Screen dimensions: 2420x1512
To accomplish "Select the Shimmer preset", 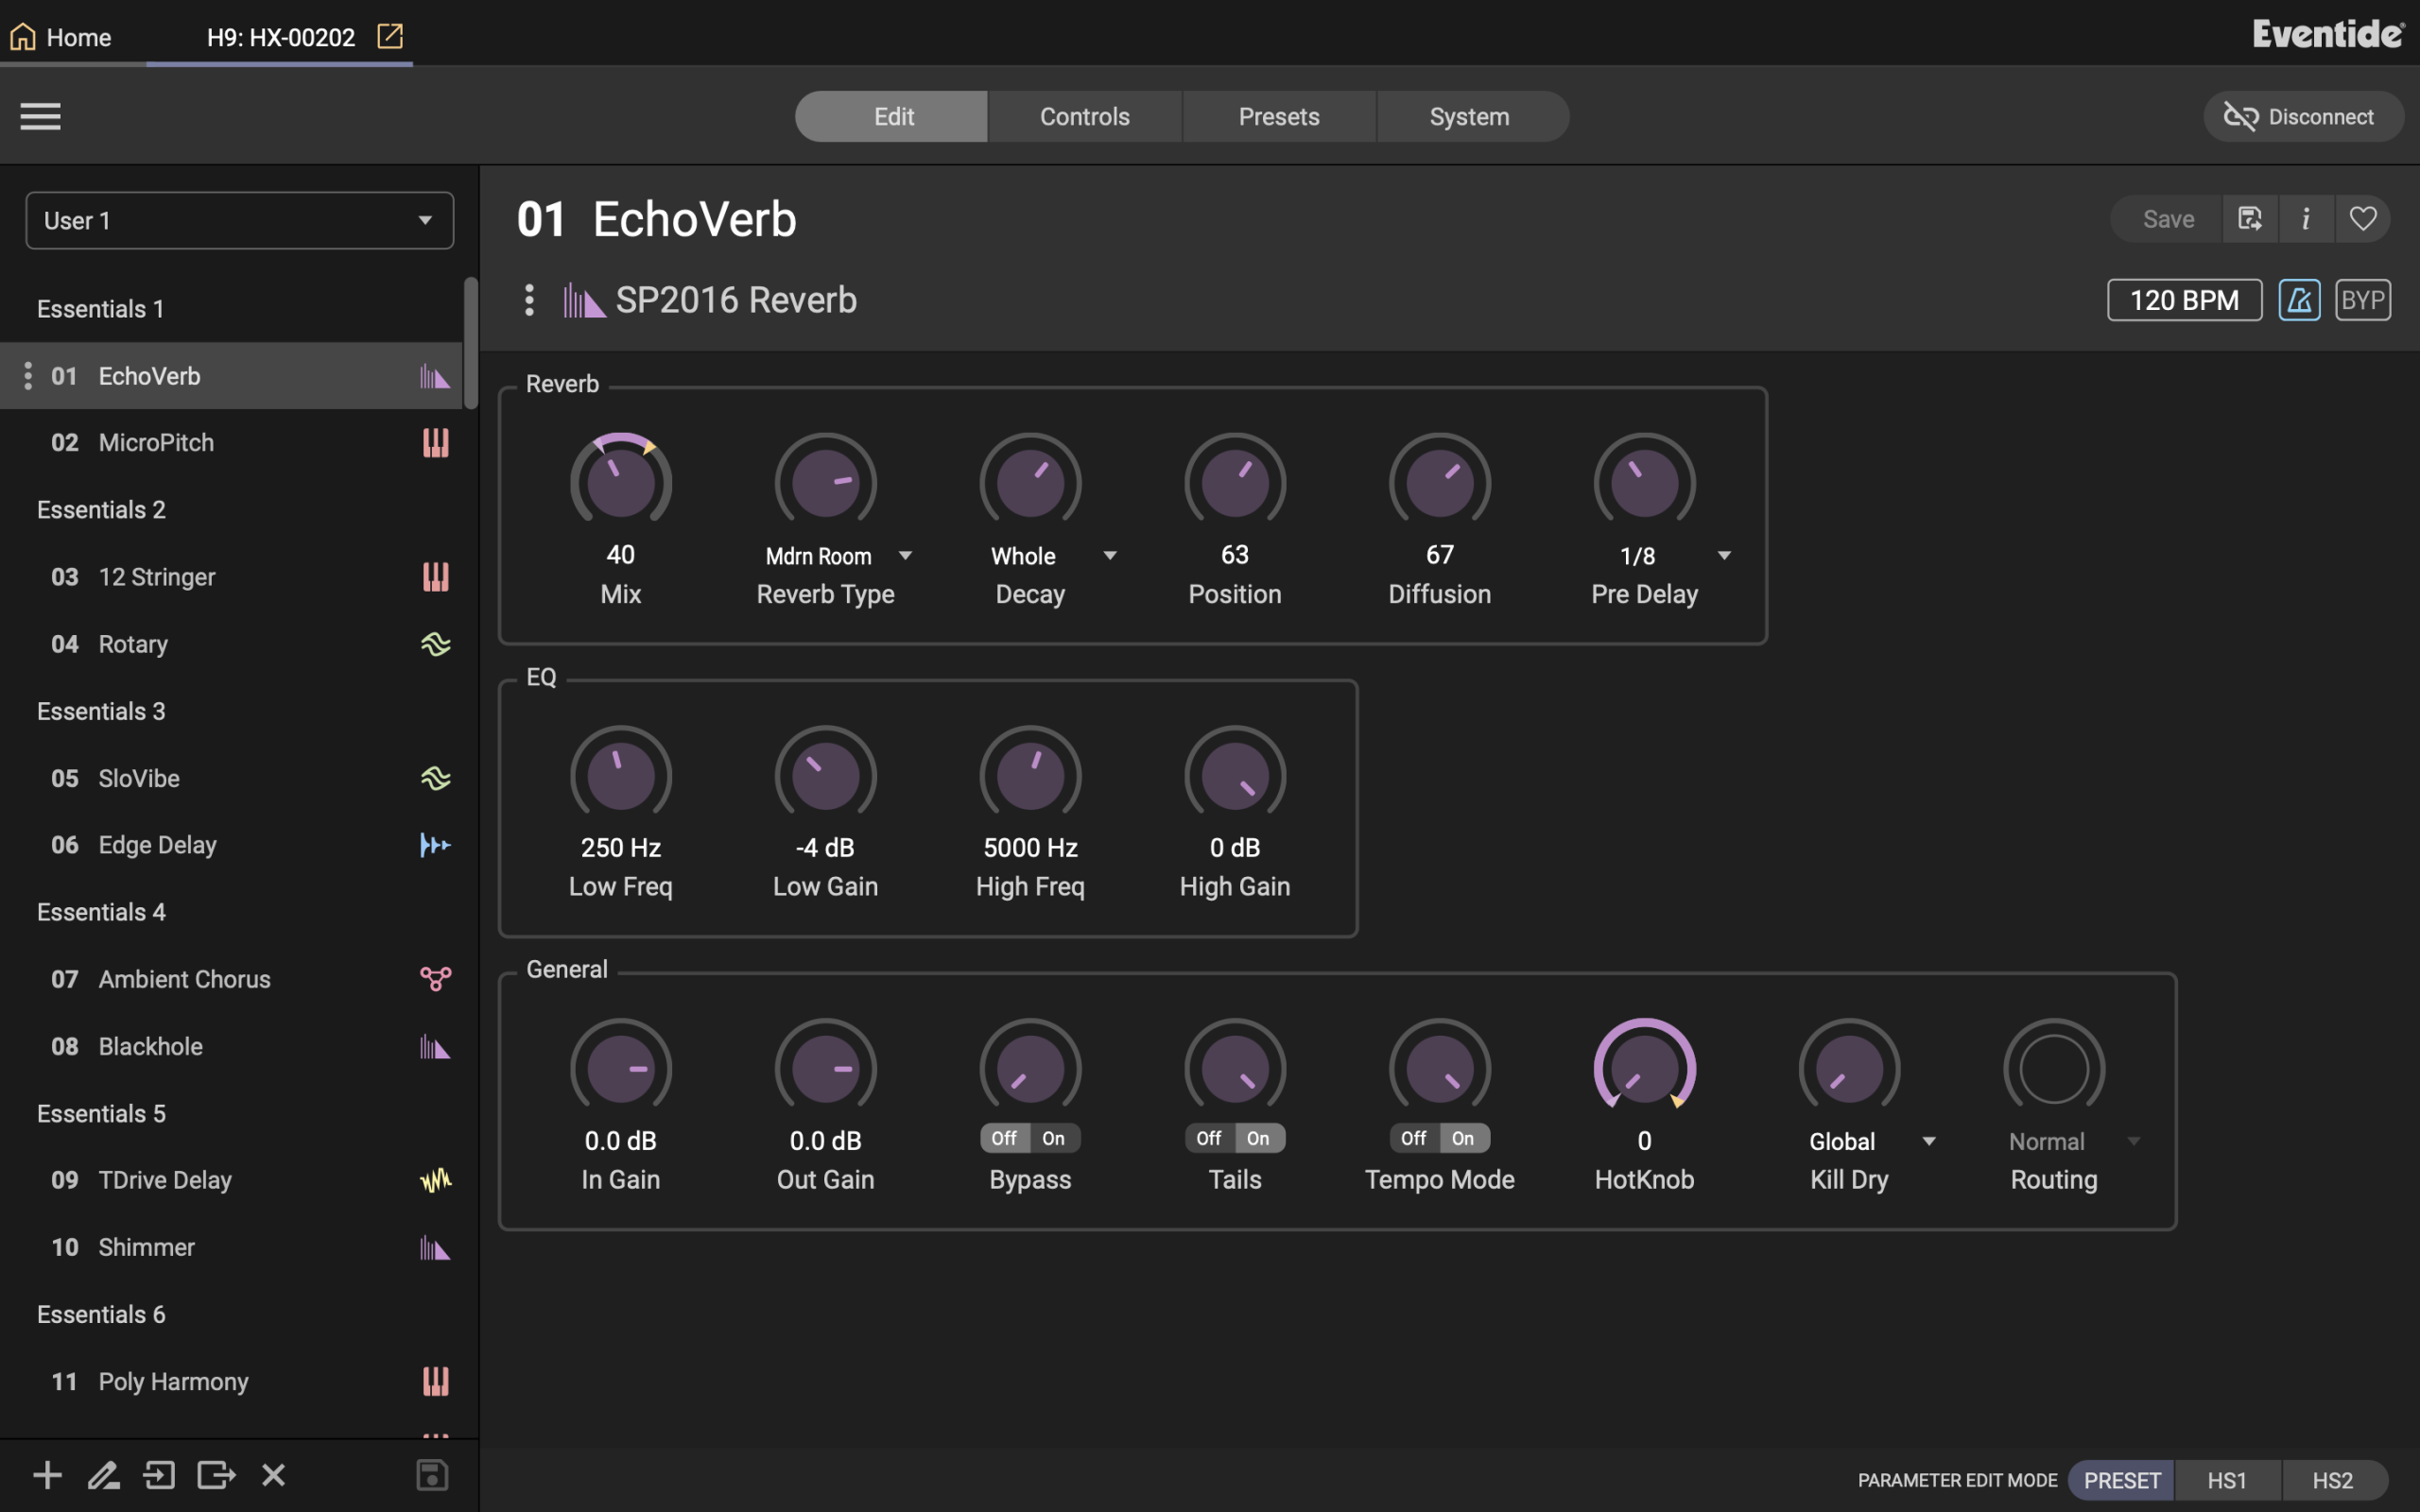I will click(232, 1247).
